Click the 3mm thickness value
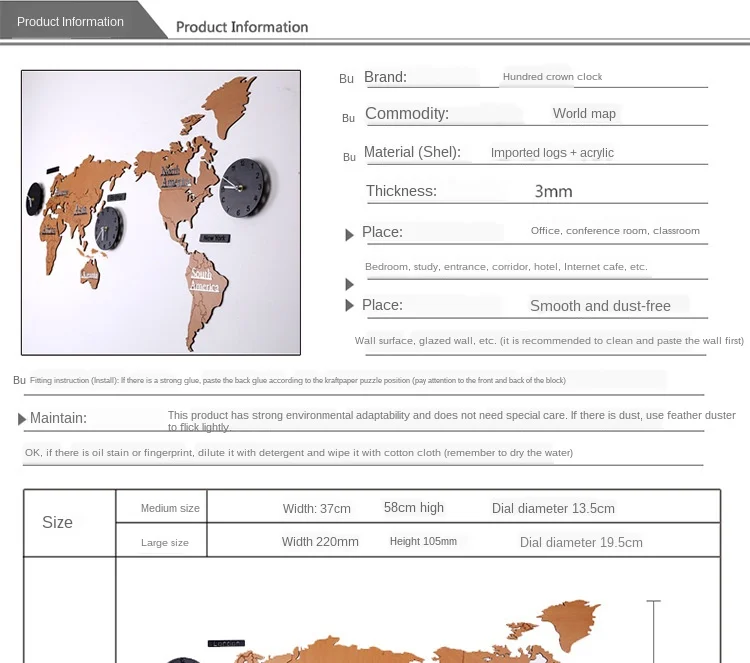The image size is (750, 663). click(x=553, y=191)
